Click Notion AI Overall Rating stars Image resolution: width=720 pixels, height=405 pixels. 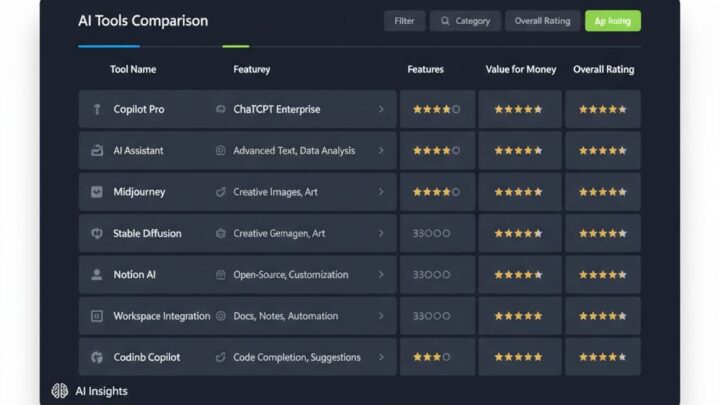(x=603, y=275)
